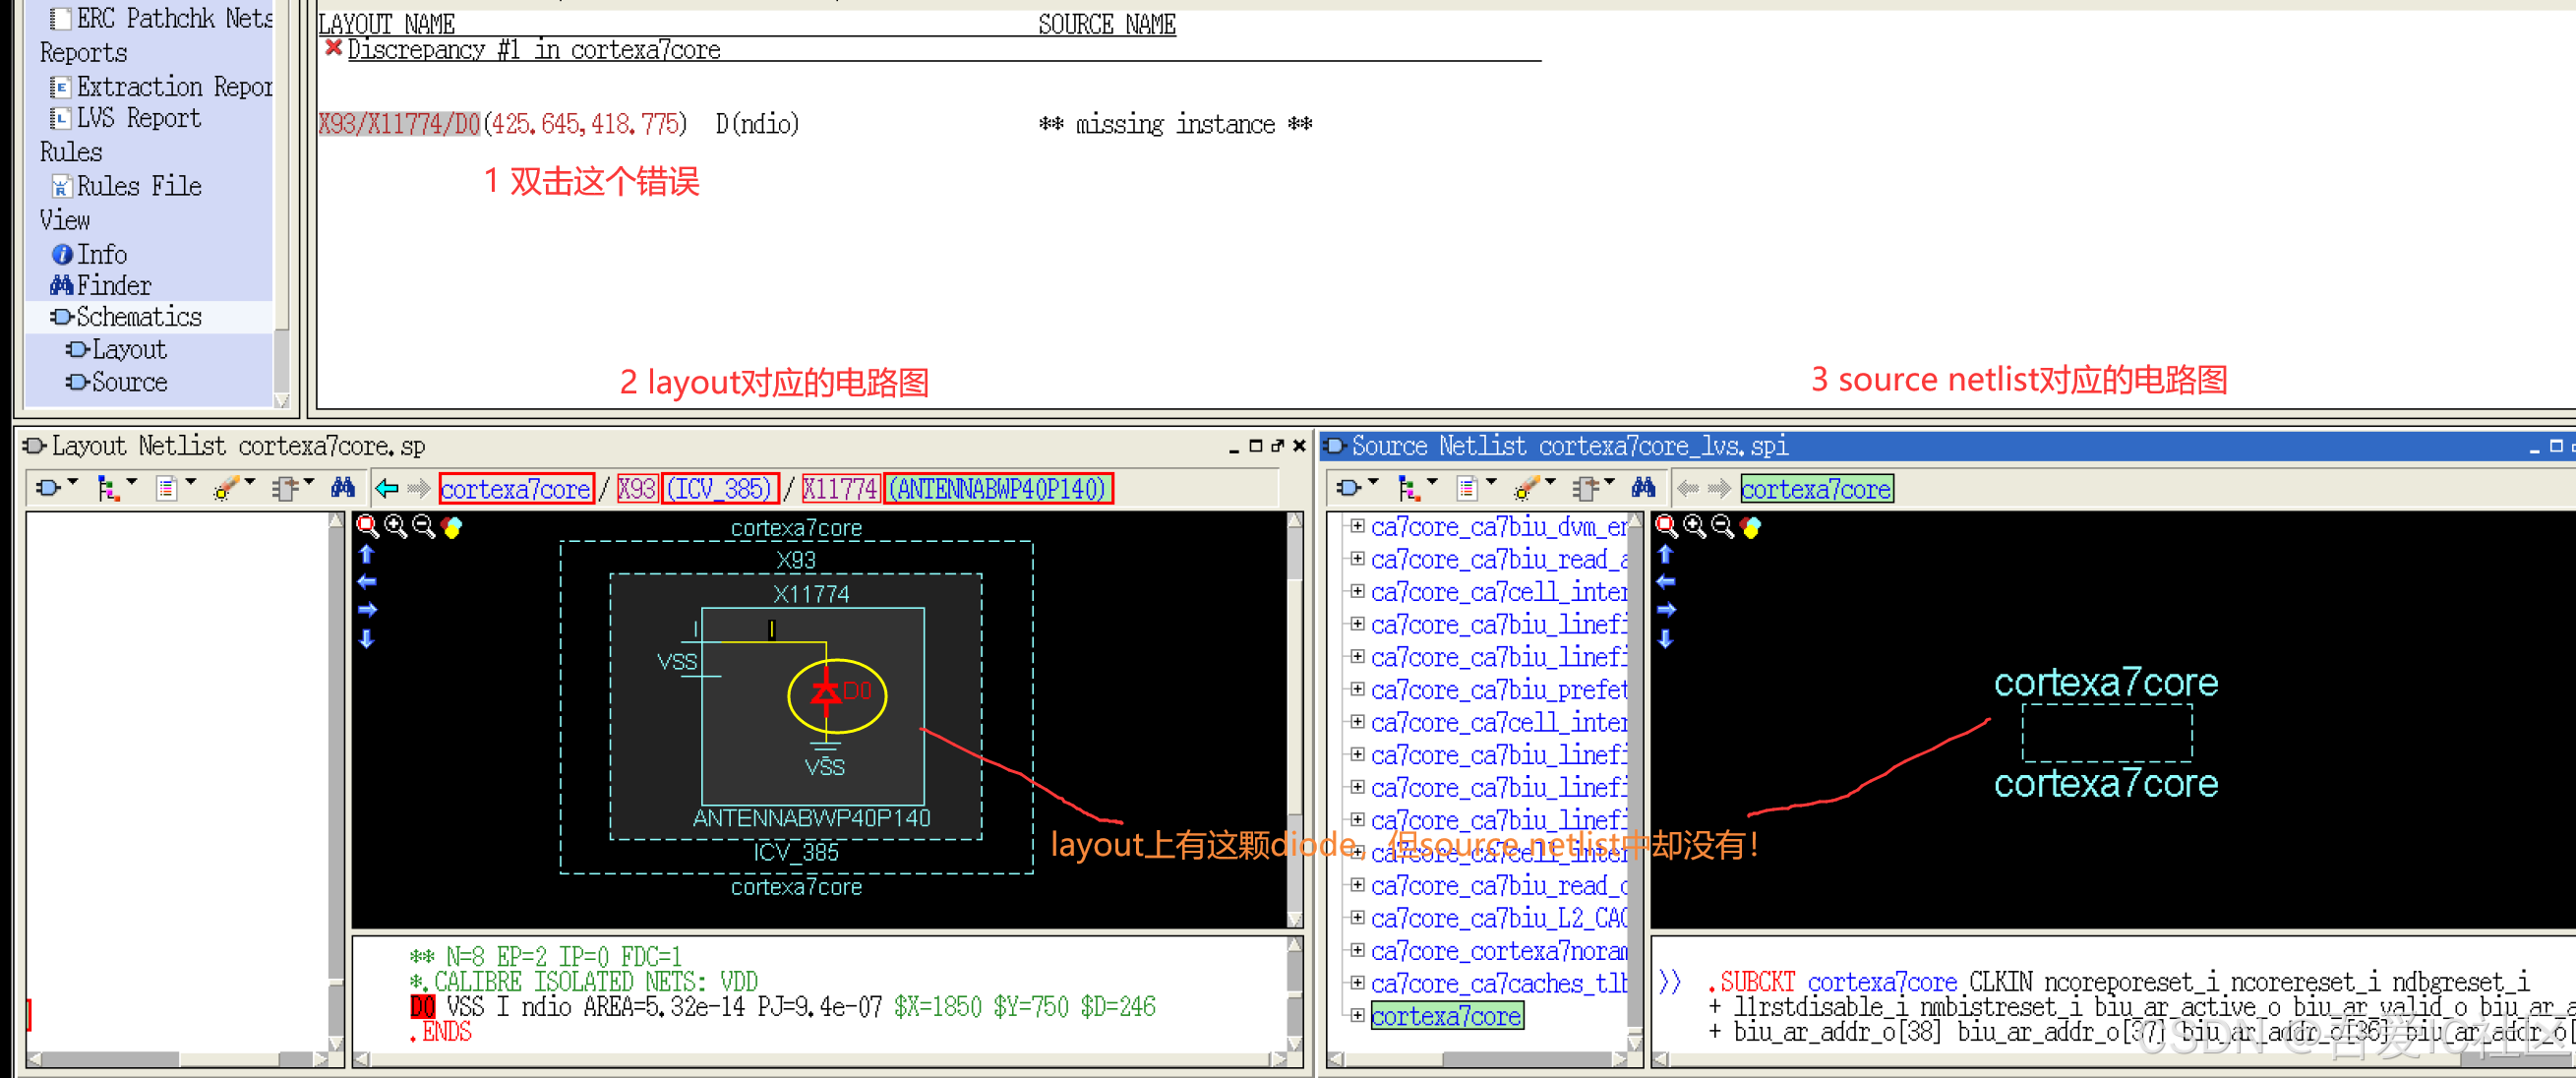
Task: Click layout netlist text horizontal scrollbar
Action: click(820, 1059)
